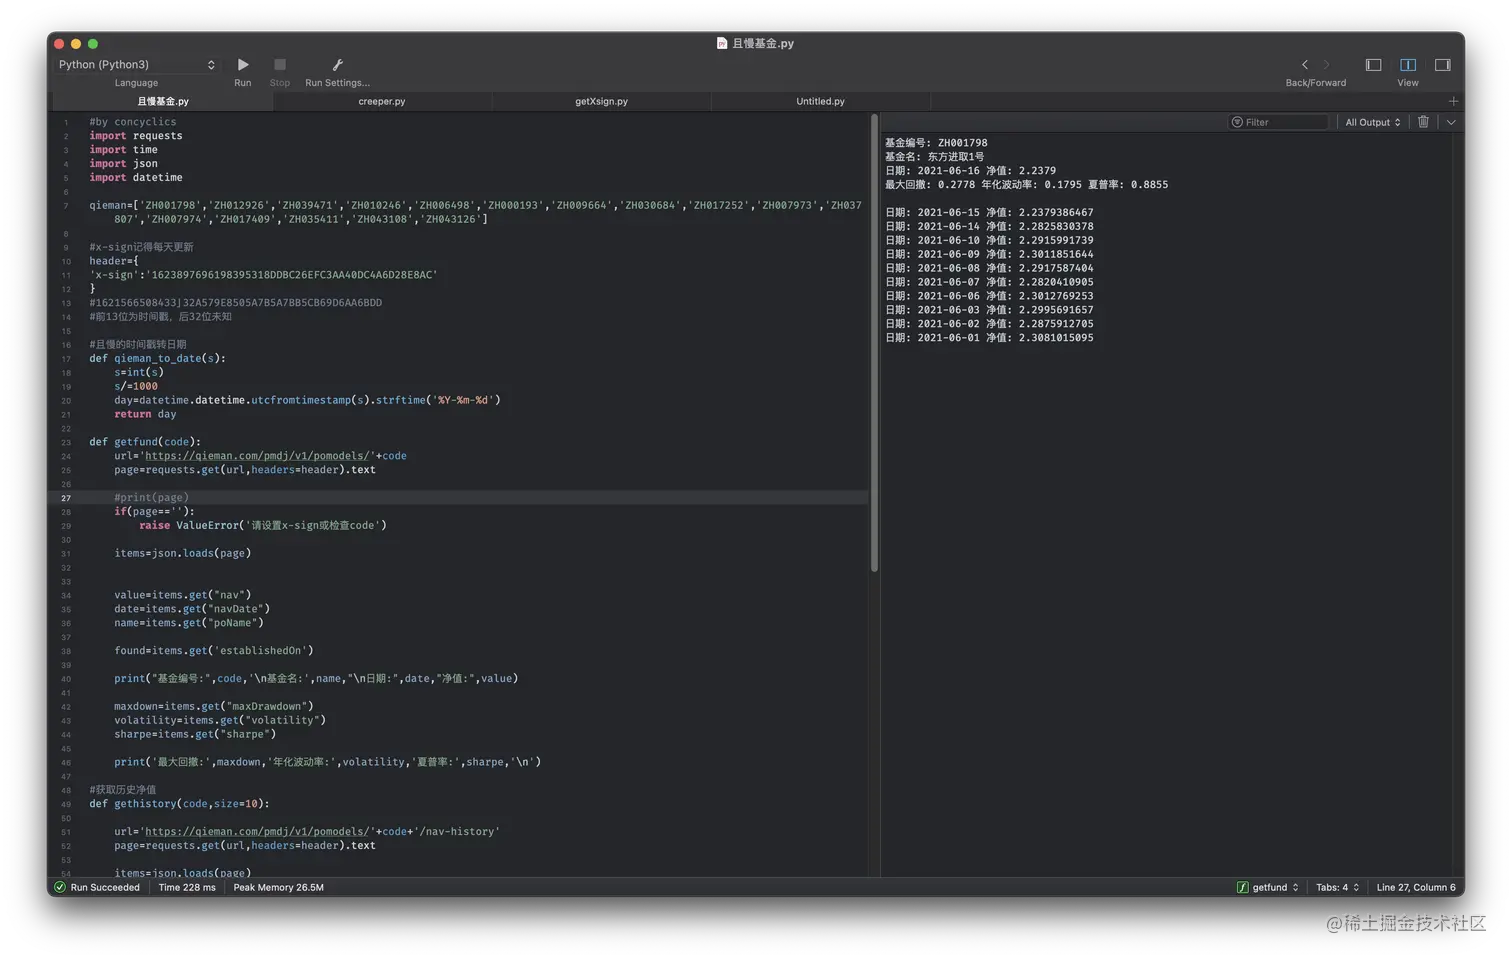Screen dimensions: 1512x959
Task: Click the output Filter field
Action: pyautogui.click(x=1278, y=122)
